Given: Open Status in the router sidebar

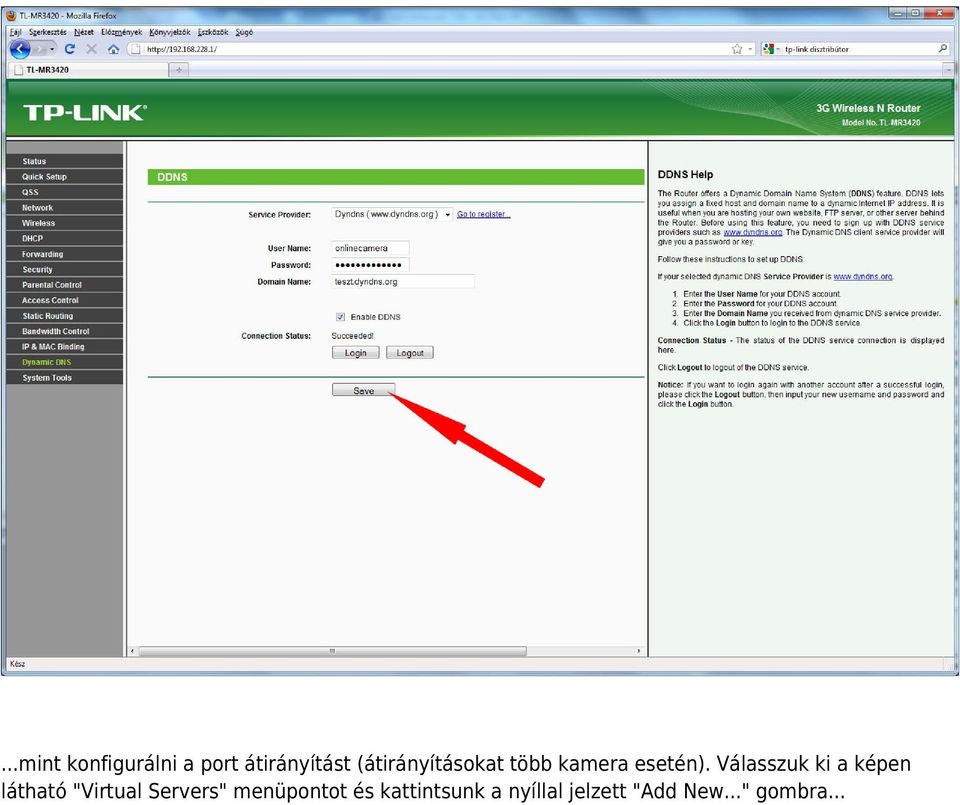Looking at the screenshot, I should pyautogui.click(x=65, y=161).
